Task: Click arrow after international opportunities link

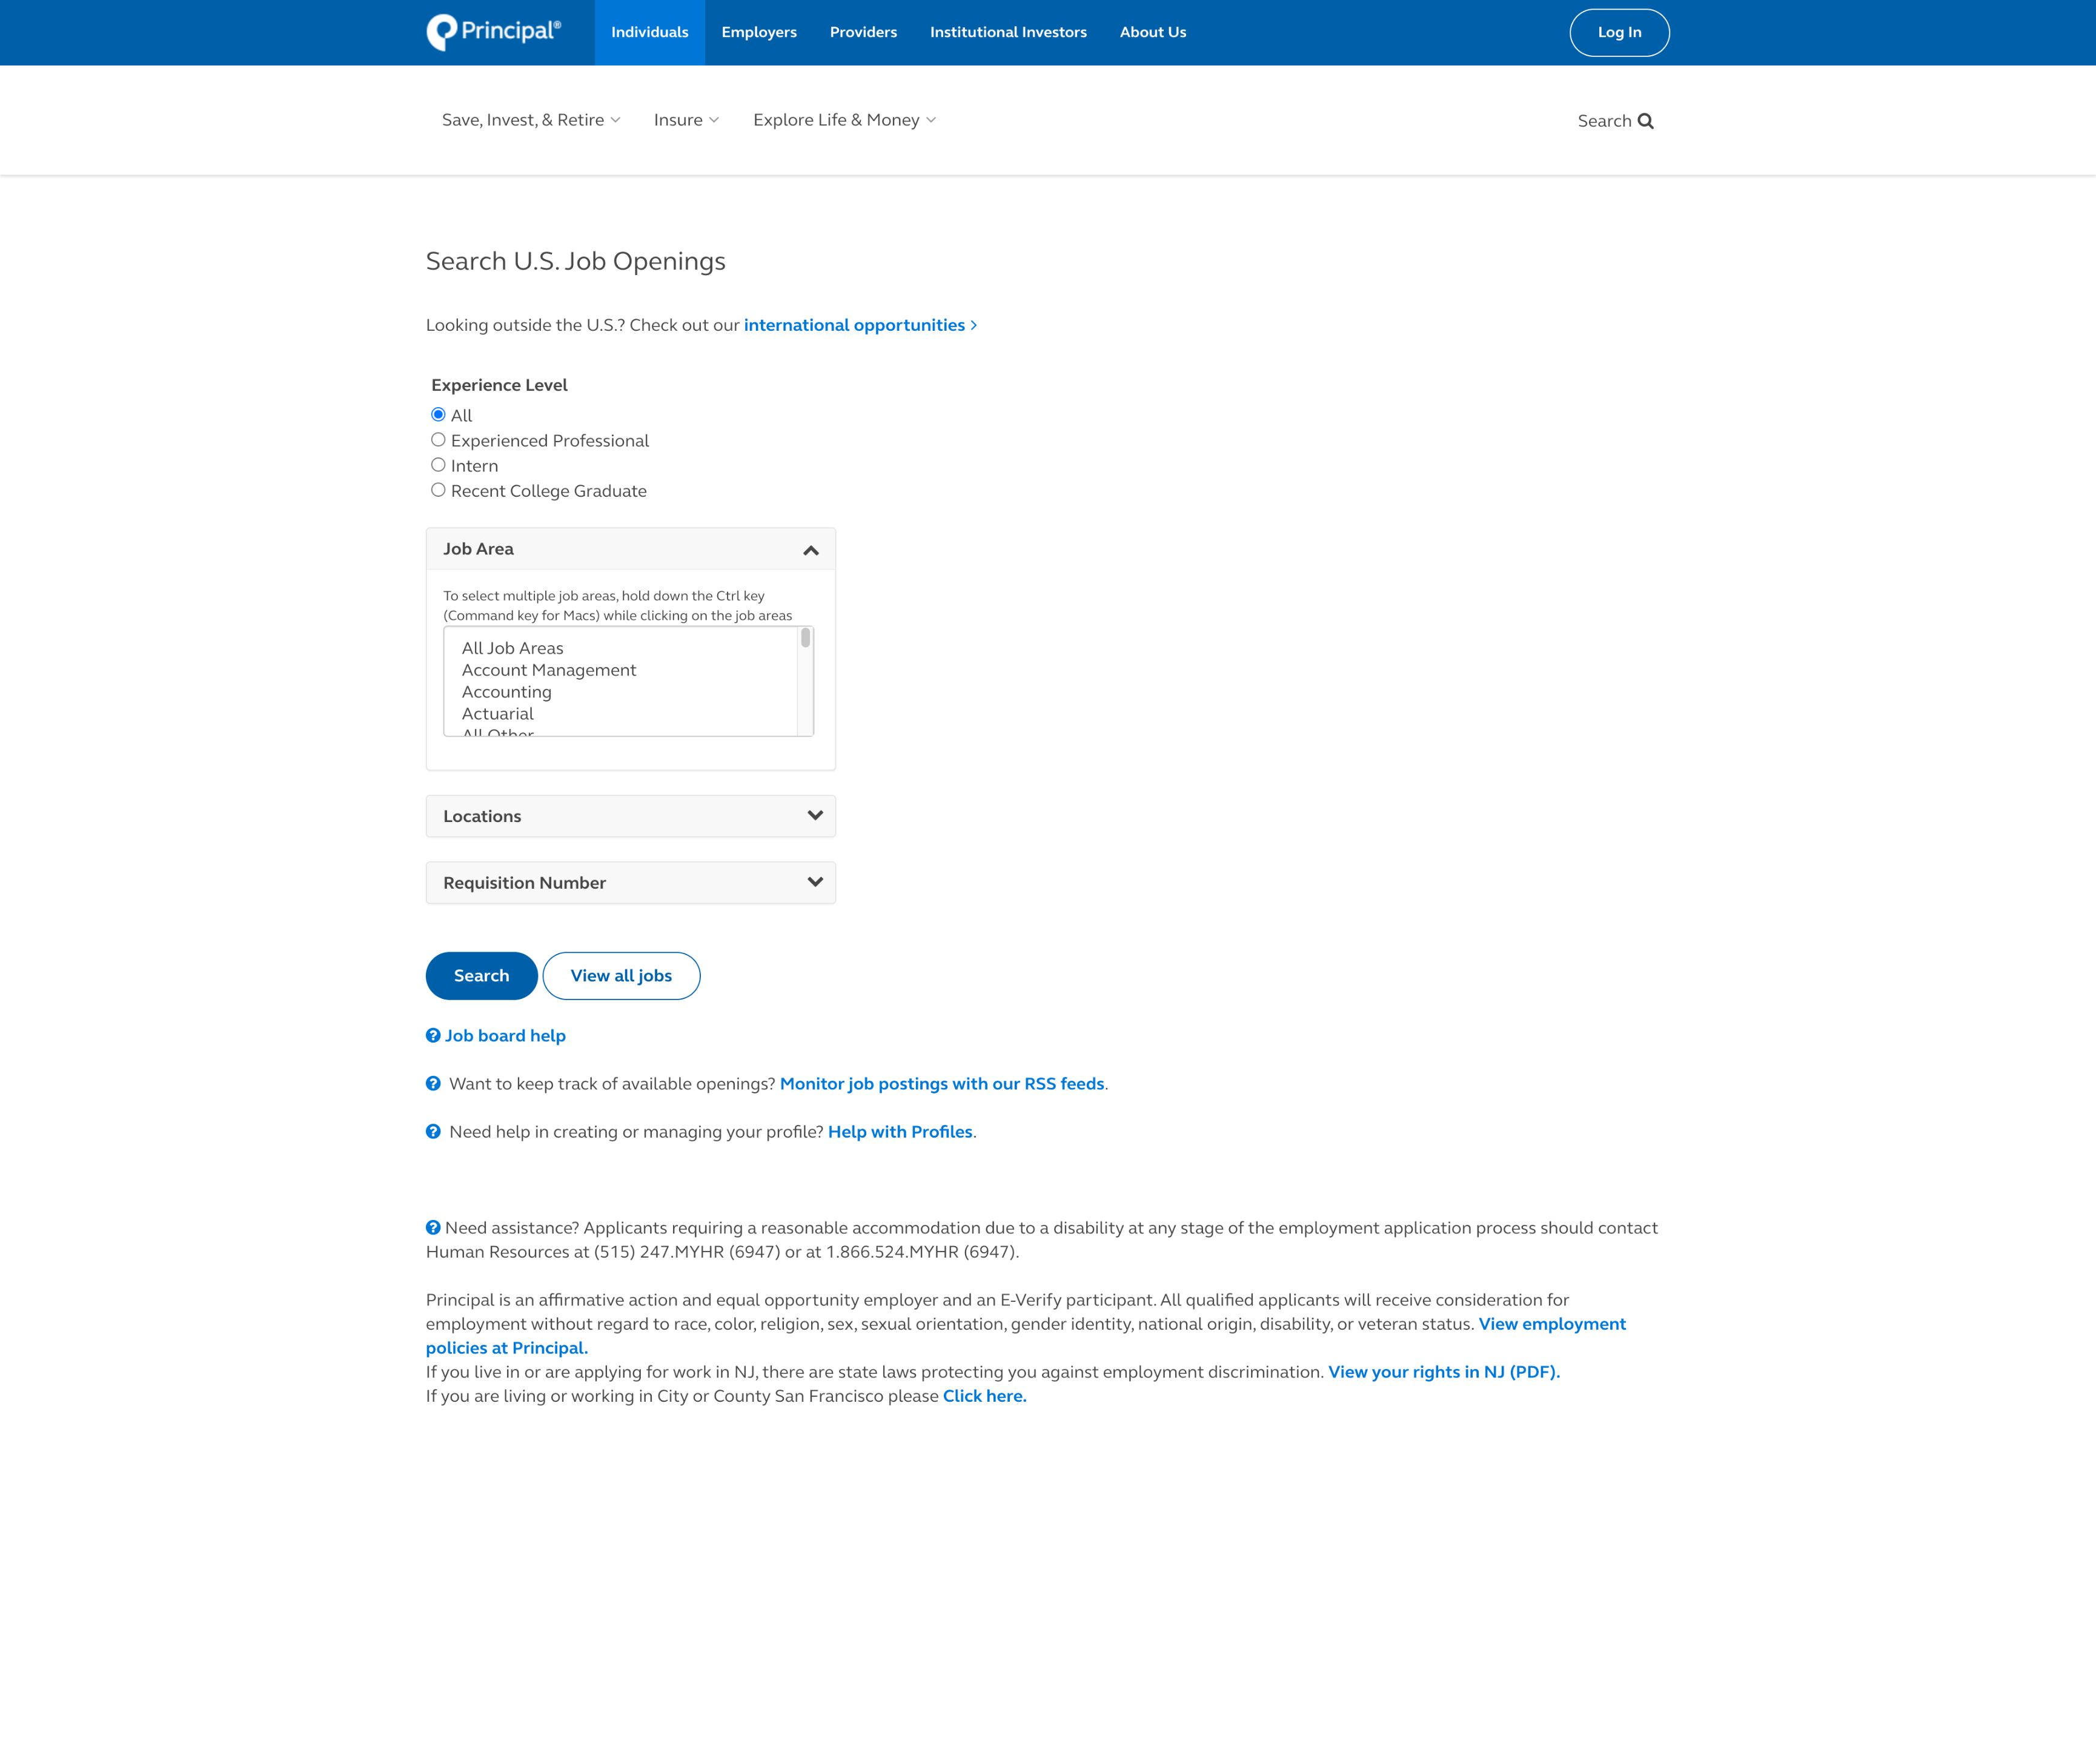Action: click(x=974, y=325)
